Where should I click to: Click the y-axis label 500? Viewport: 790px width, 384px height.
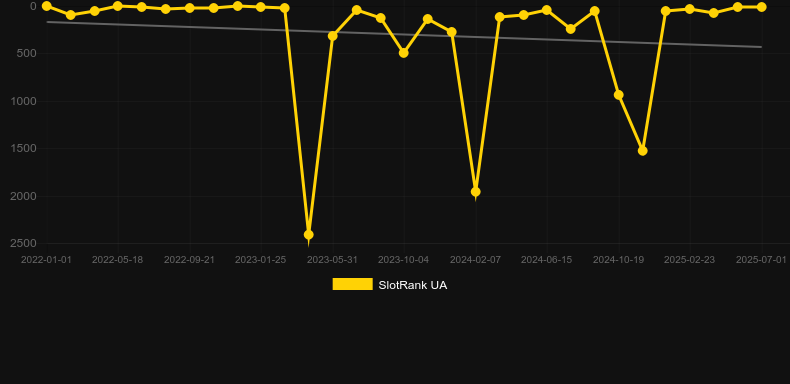coord(27,53)
